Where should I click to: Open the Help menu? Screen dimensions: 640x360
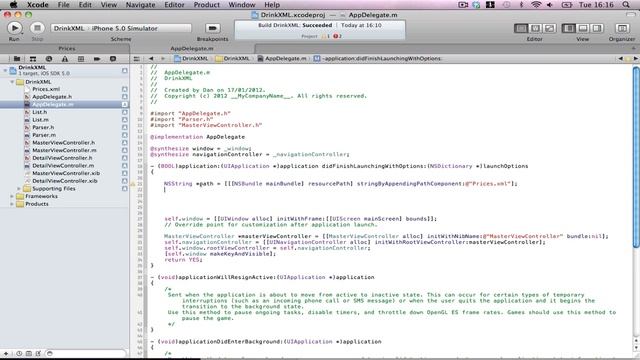coord(272,5)
